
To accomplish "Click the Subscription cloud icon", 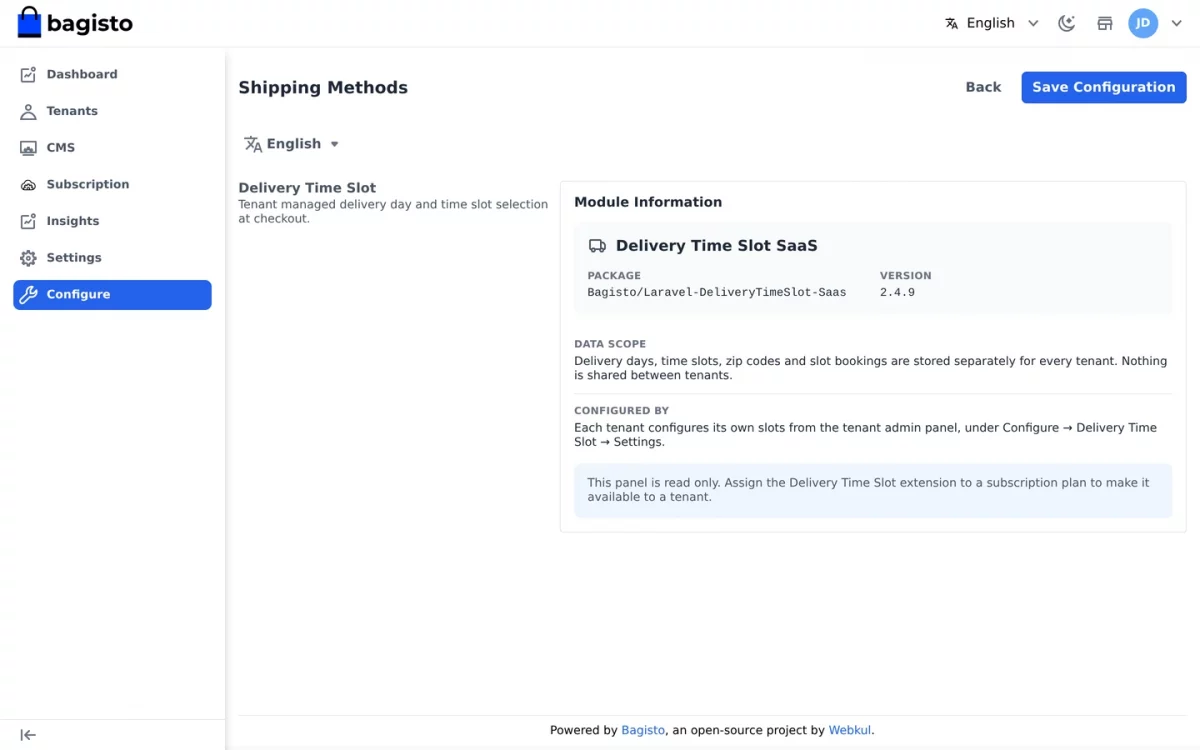I will 28,185.
